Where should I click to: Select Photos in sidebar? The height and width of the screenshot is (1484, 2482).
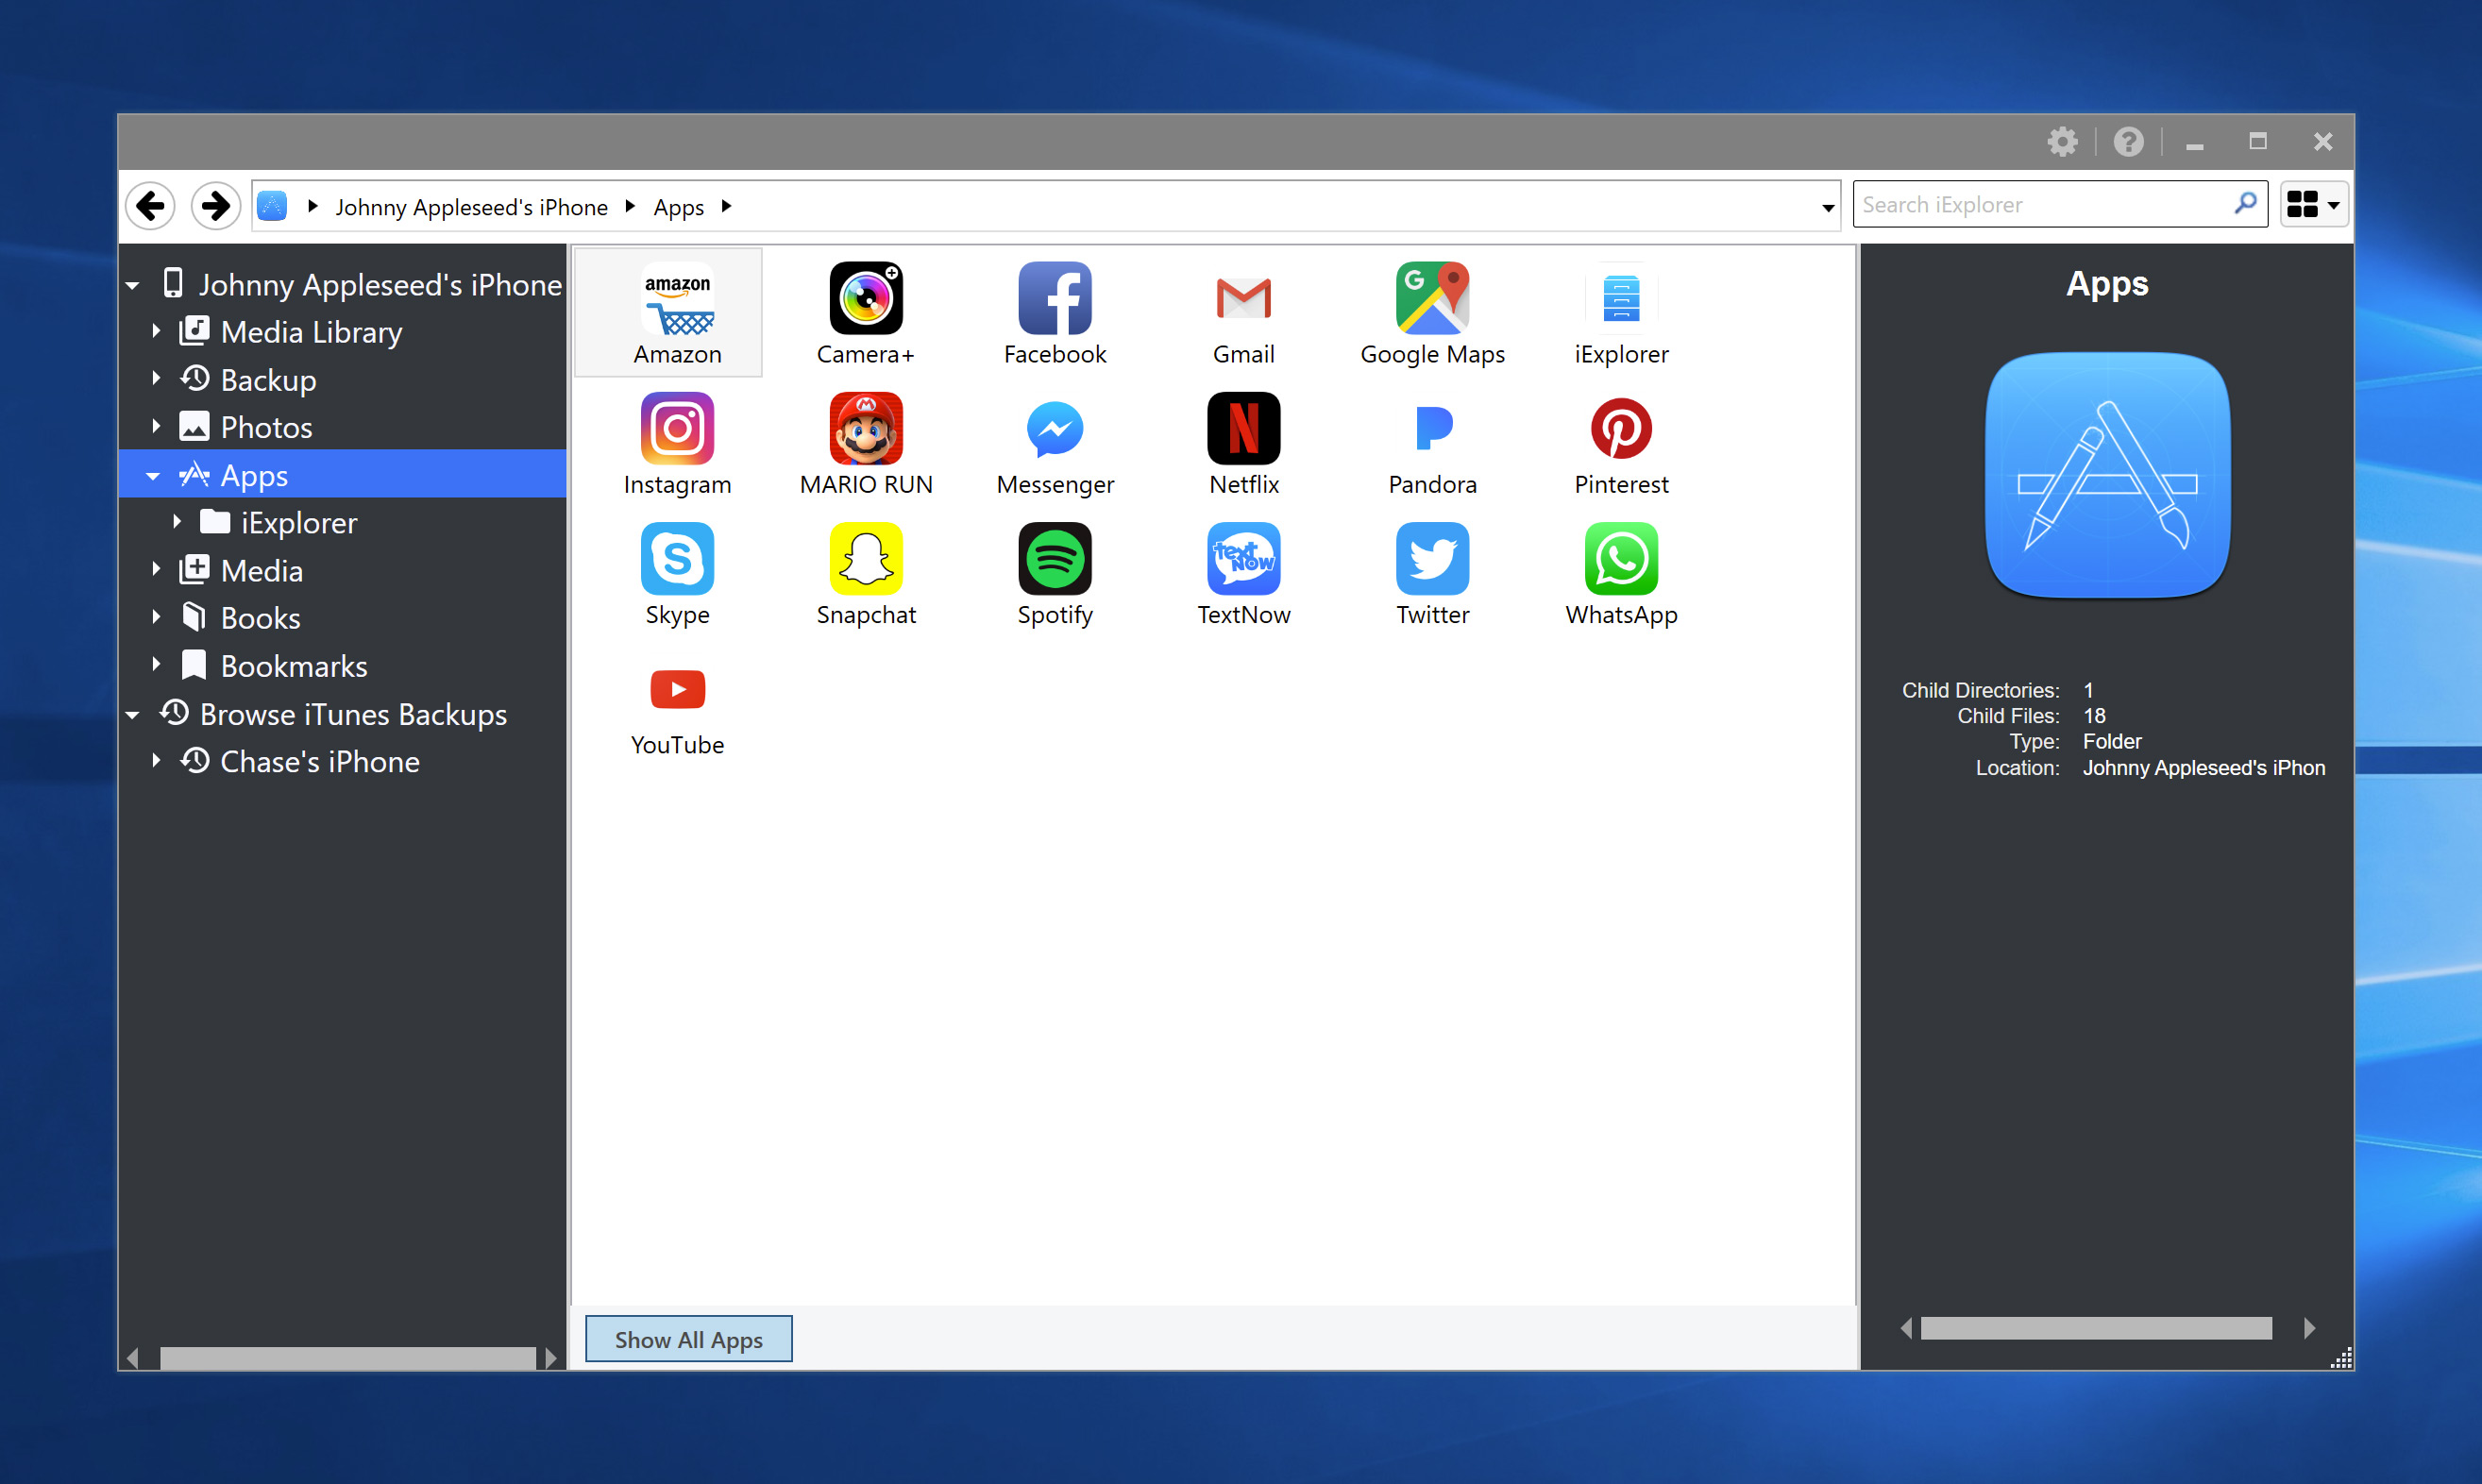pyautogui.click(x=266, y=428)
